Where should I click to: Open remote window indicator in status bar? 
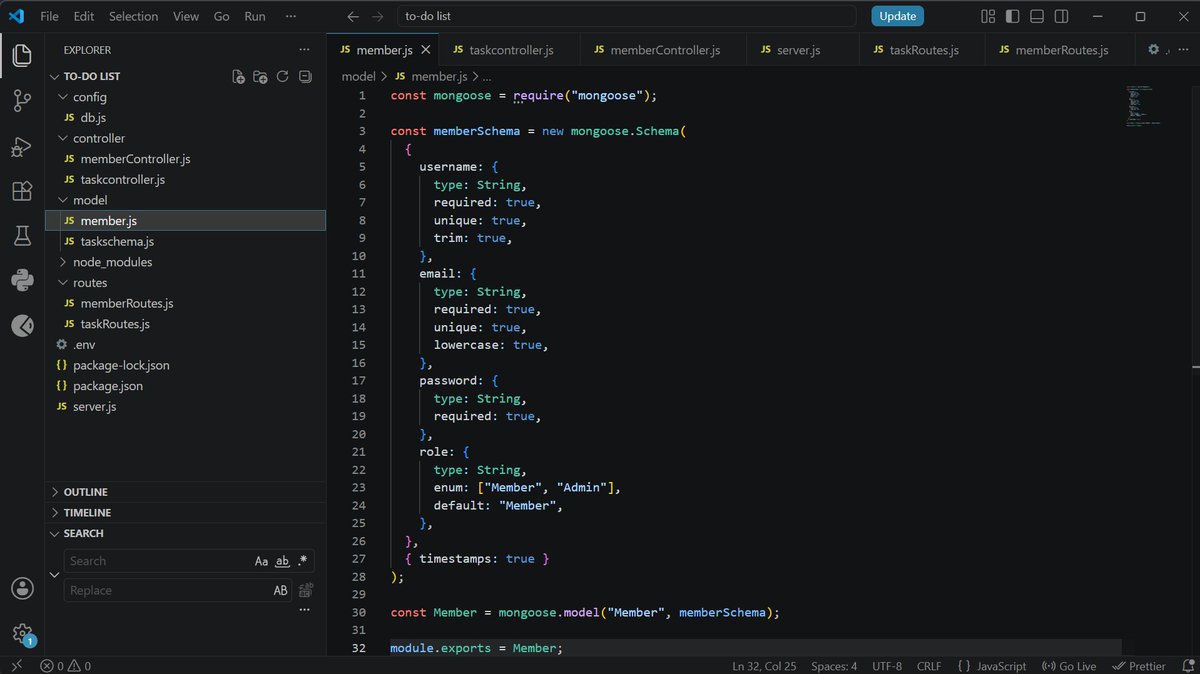click(16, 666)
